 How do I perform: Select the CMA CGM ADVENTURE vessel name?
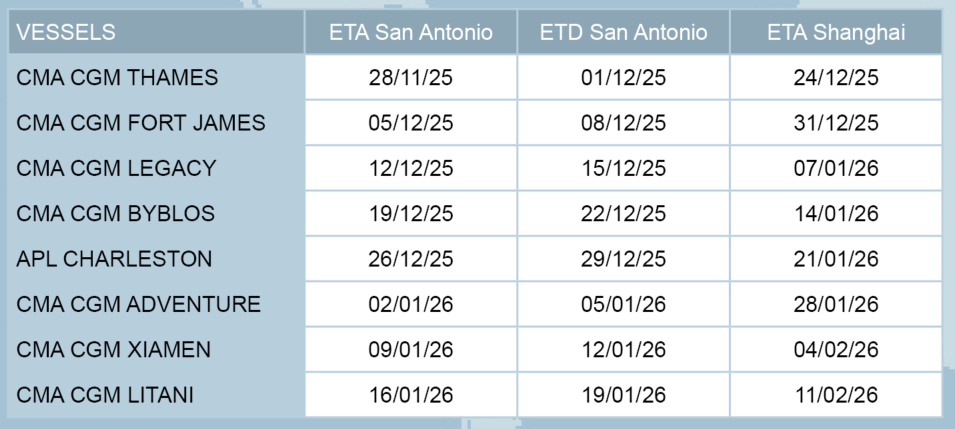[x=138, y=304]
